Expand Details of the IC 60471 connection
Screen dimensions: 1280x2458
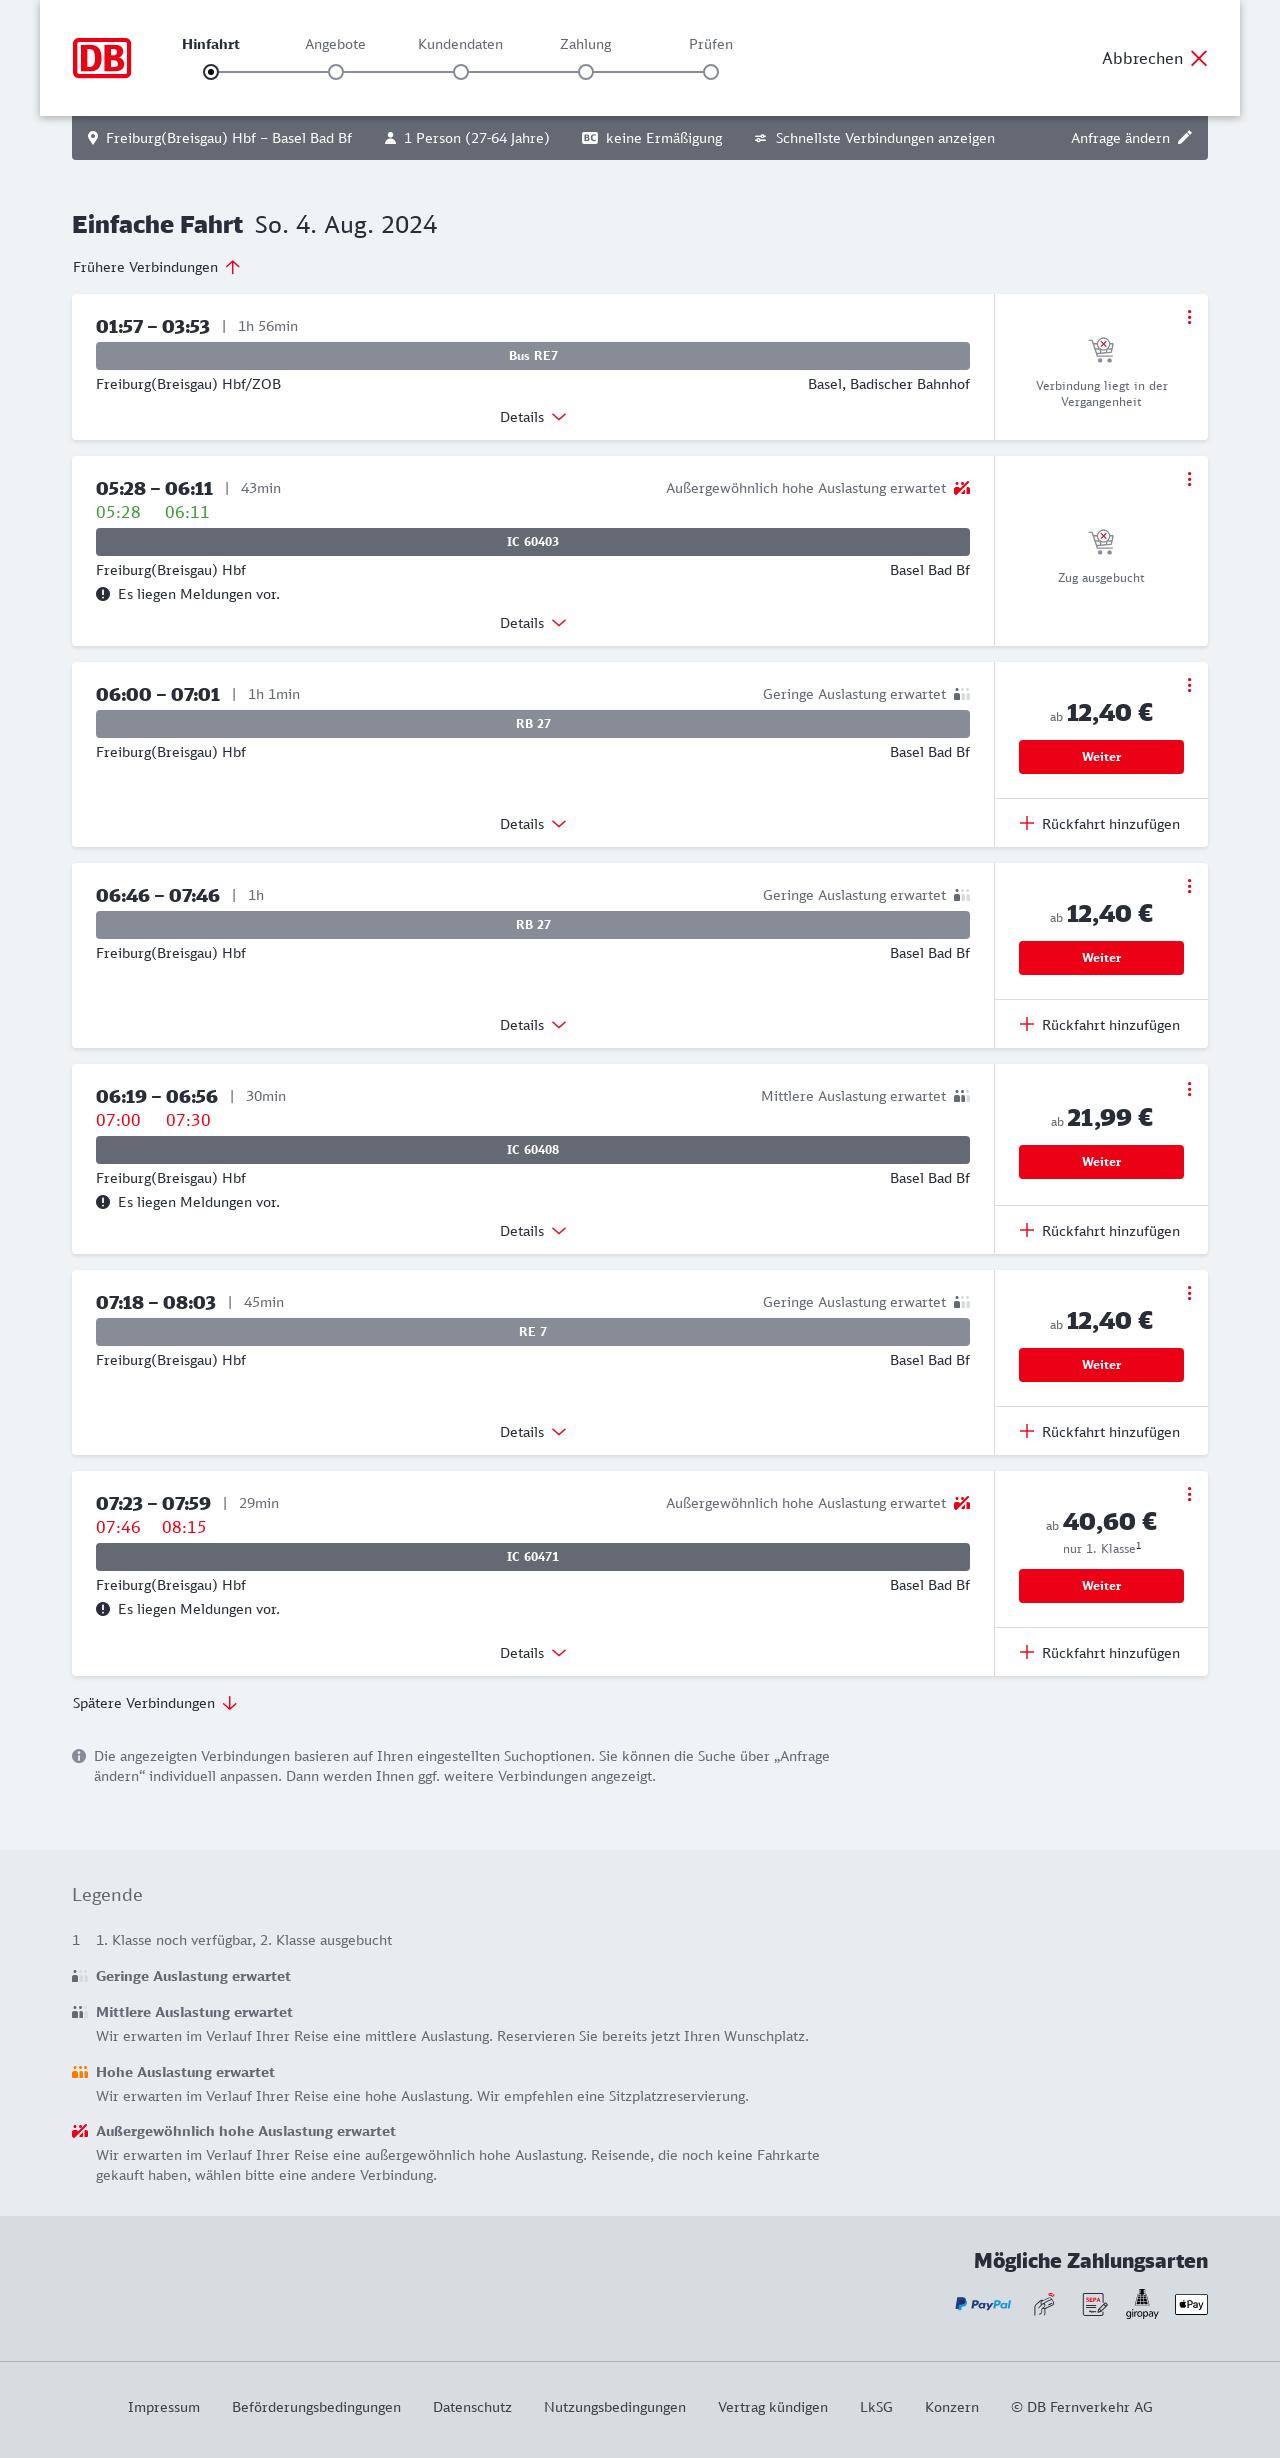click(533, 1653)
